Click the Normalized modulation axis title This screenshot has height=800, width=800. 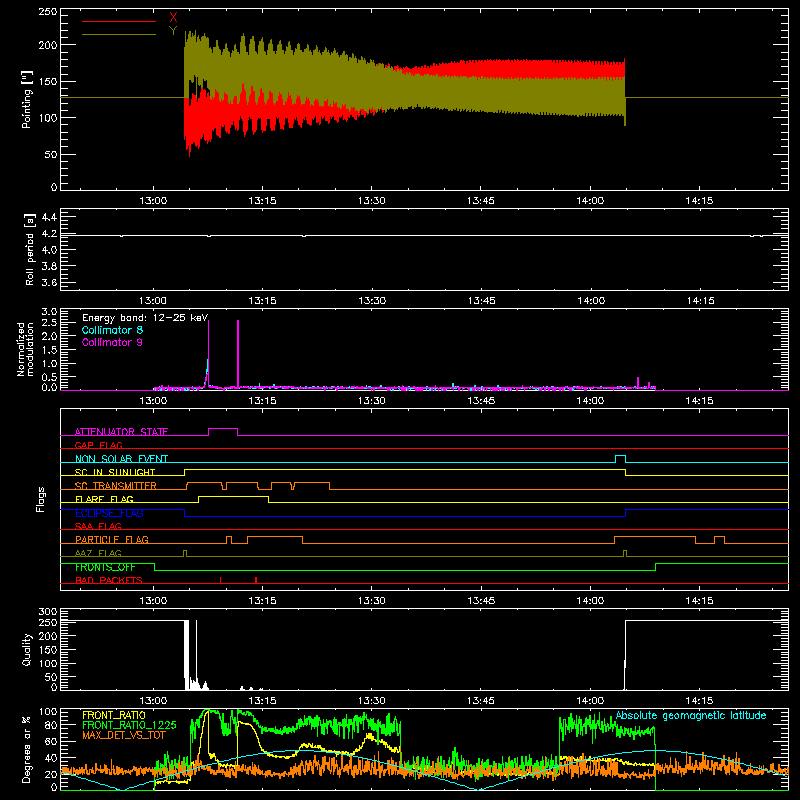tap(25, 349)
